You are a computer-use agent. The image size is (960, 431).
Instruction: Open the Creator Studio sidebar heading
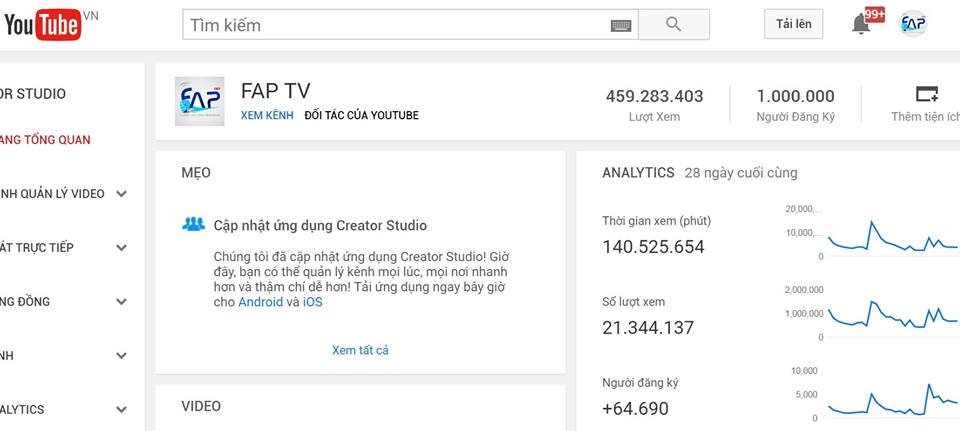tap(33, 94)
